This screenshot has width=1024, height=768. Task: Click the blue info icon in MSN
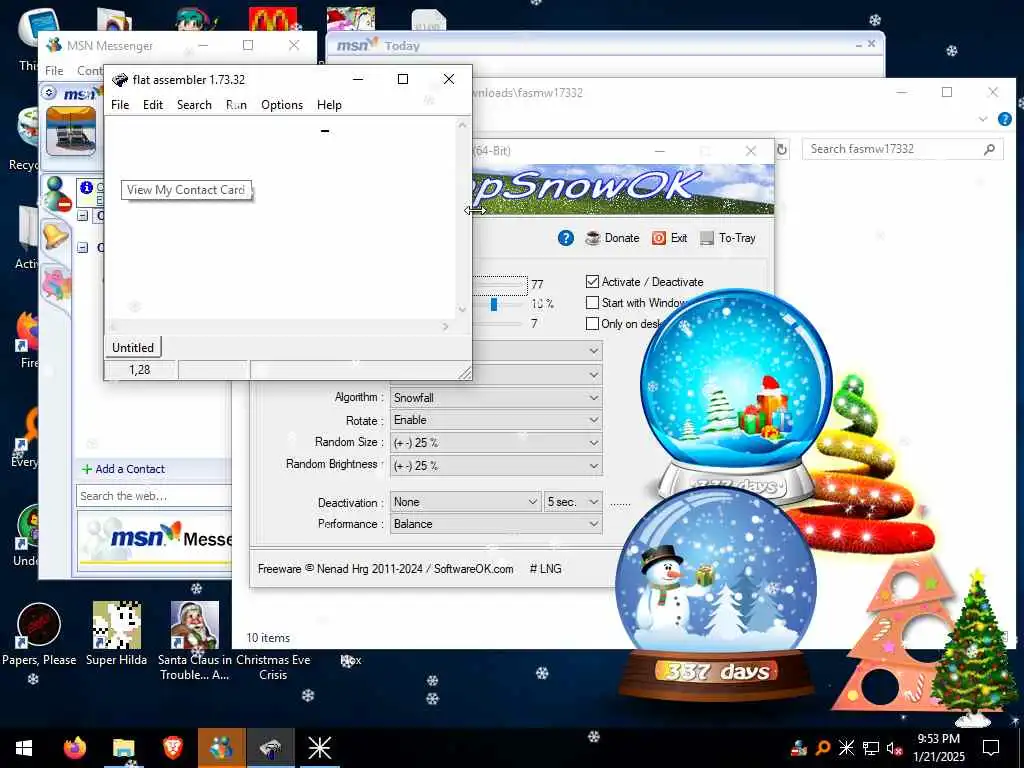[86, 187]
